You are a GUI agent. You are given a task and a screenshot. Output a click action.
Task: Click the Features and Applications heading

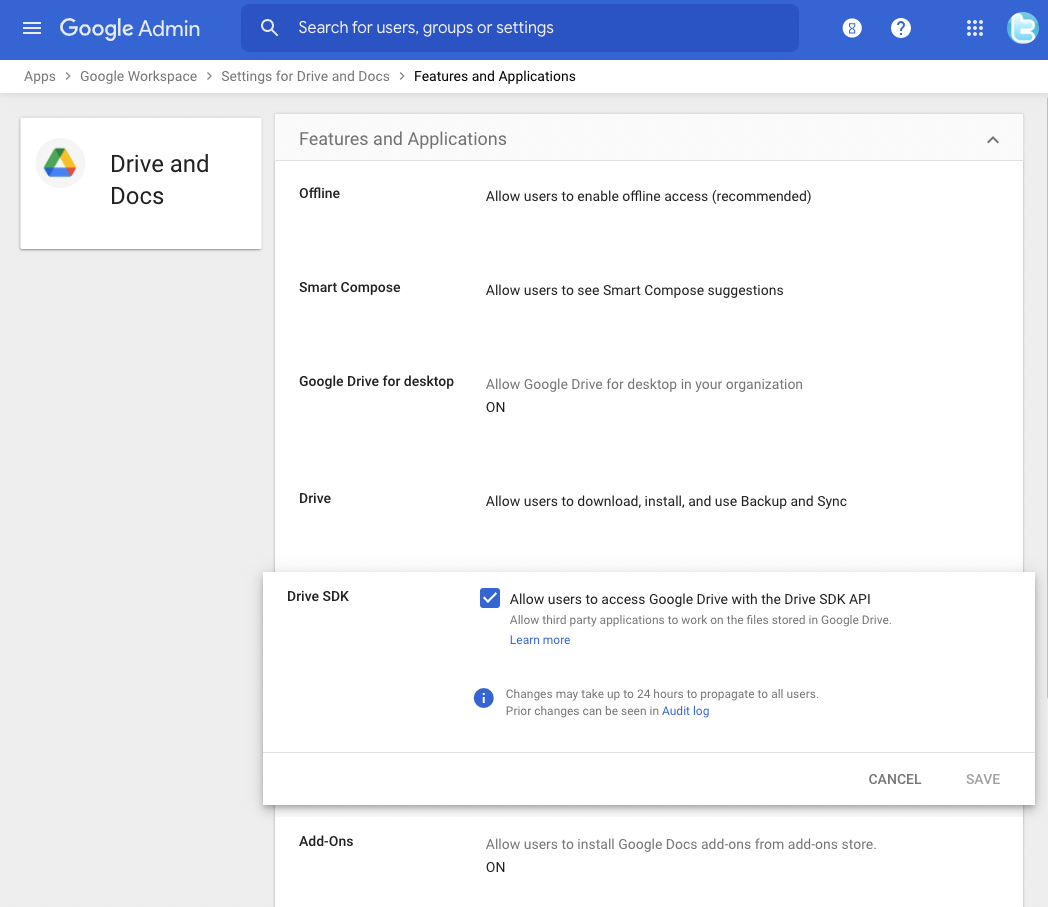point(402,138)
